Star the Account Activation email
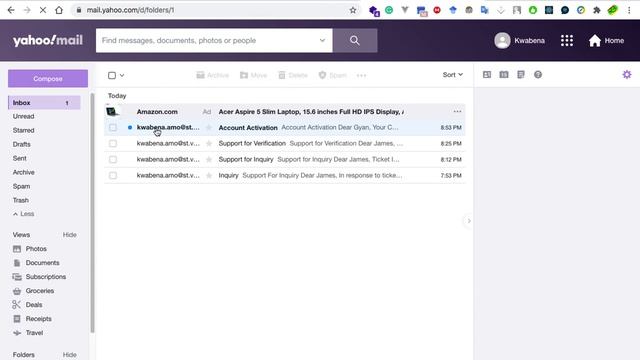Screen dimensions: 640x360 click(209, 127)
